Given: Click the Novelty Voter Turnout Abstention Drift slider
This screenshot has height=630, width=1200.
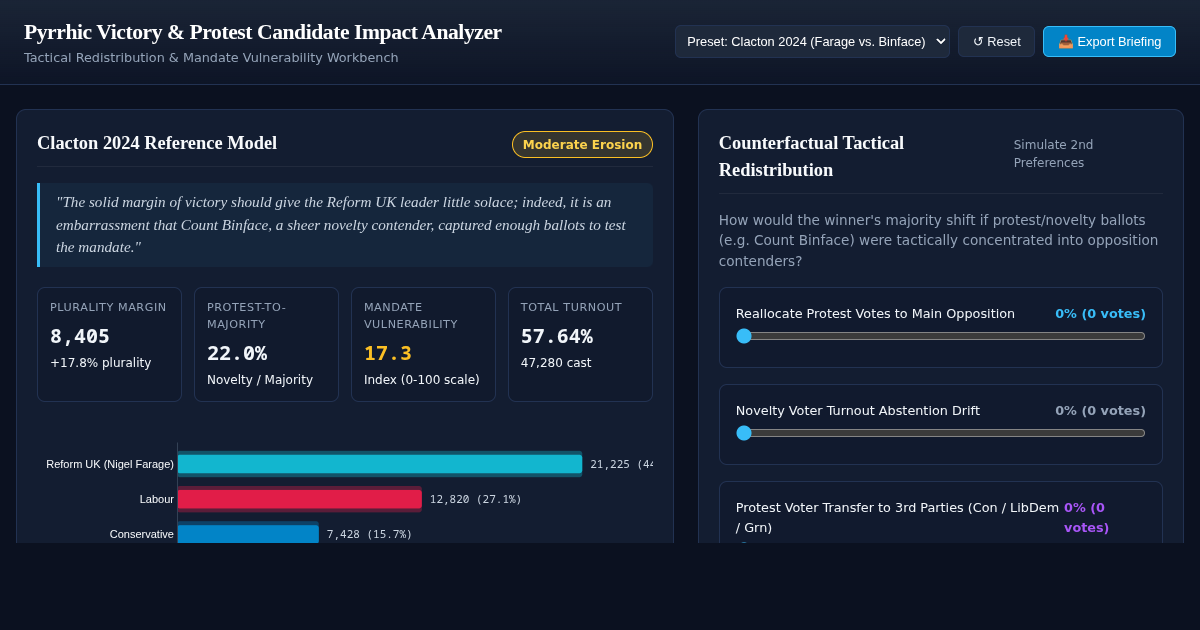Looking at the screenshot, I should point(941,433).
